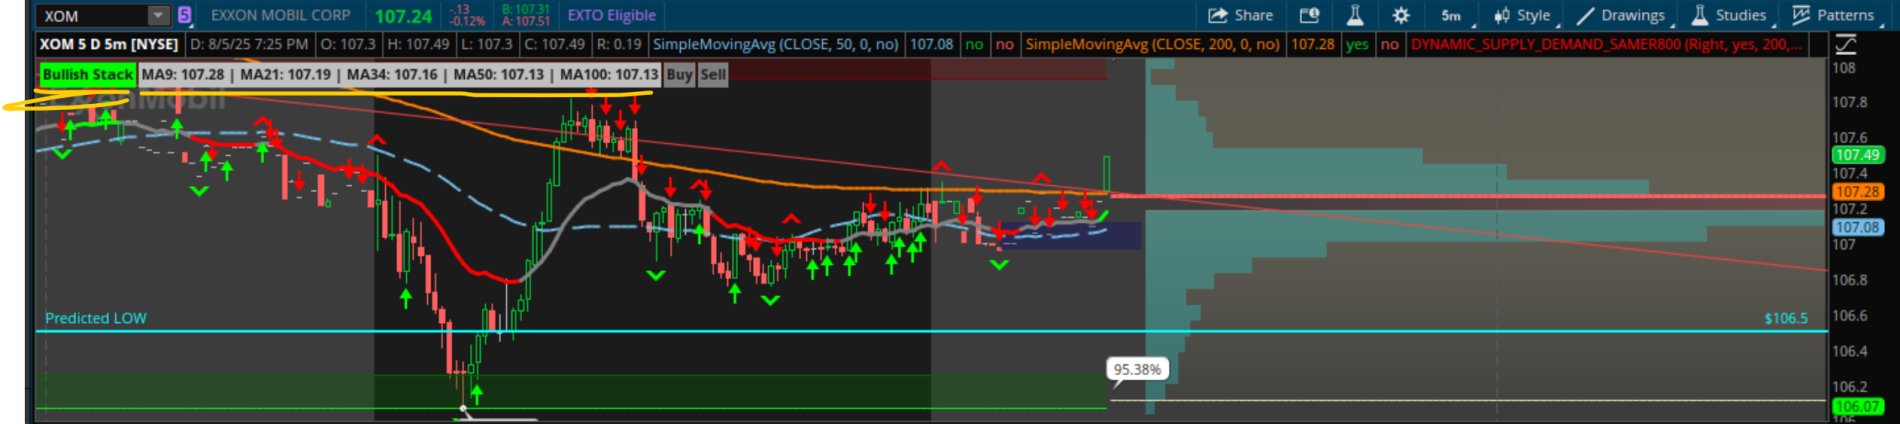Expand the Style dropdown
1900x424 pixels.
1522,15
